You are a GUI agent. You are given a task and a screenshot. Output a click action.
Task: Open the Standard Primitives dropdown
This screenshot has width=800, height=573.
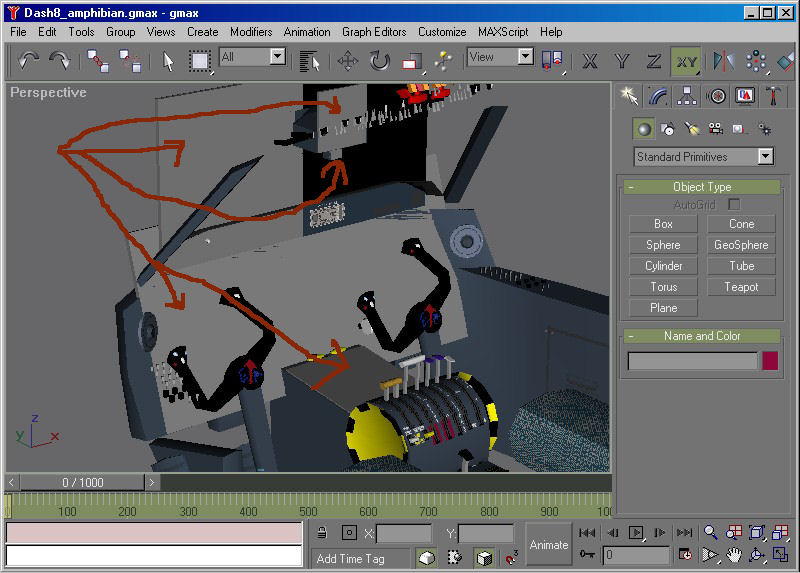704,157
